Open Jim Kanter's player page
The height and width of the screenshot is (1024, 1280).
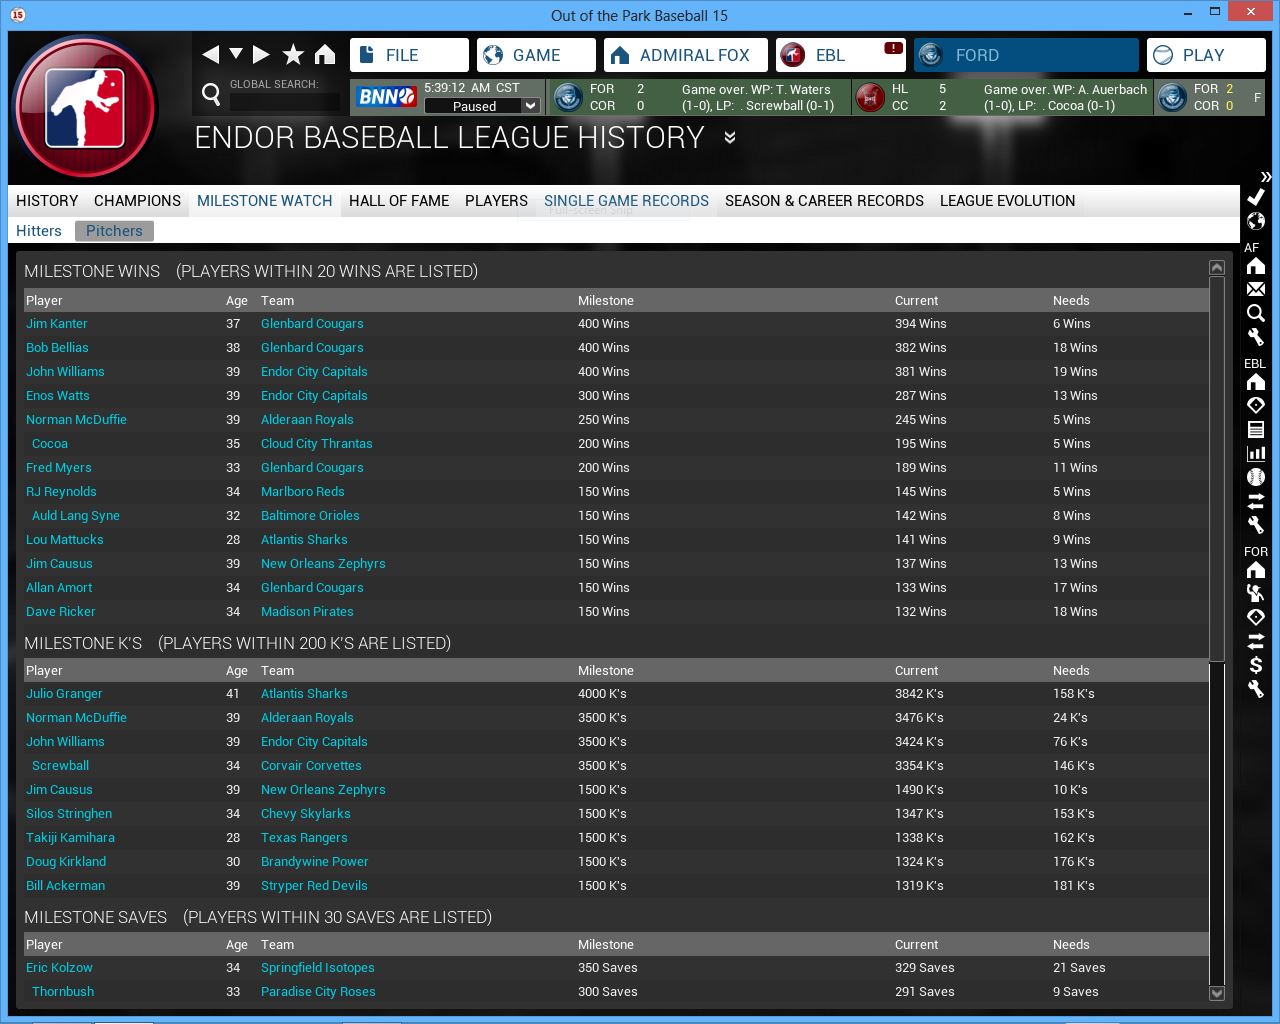coord(57,324)
